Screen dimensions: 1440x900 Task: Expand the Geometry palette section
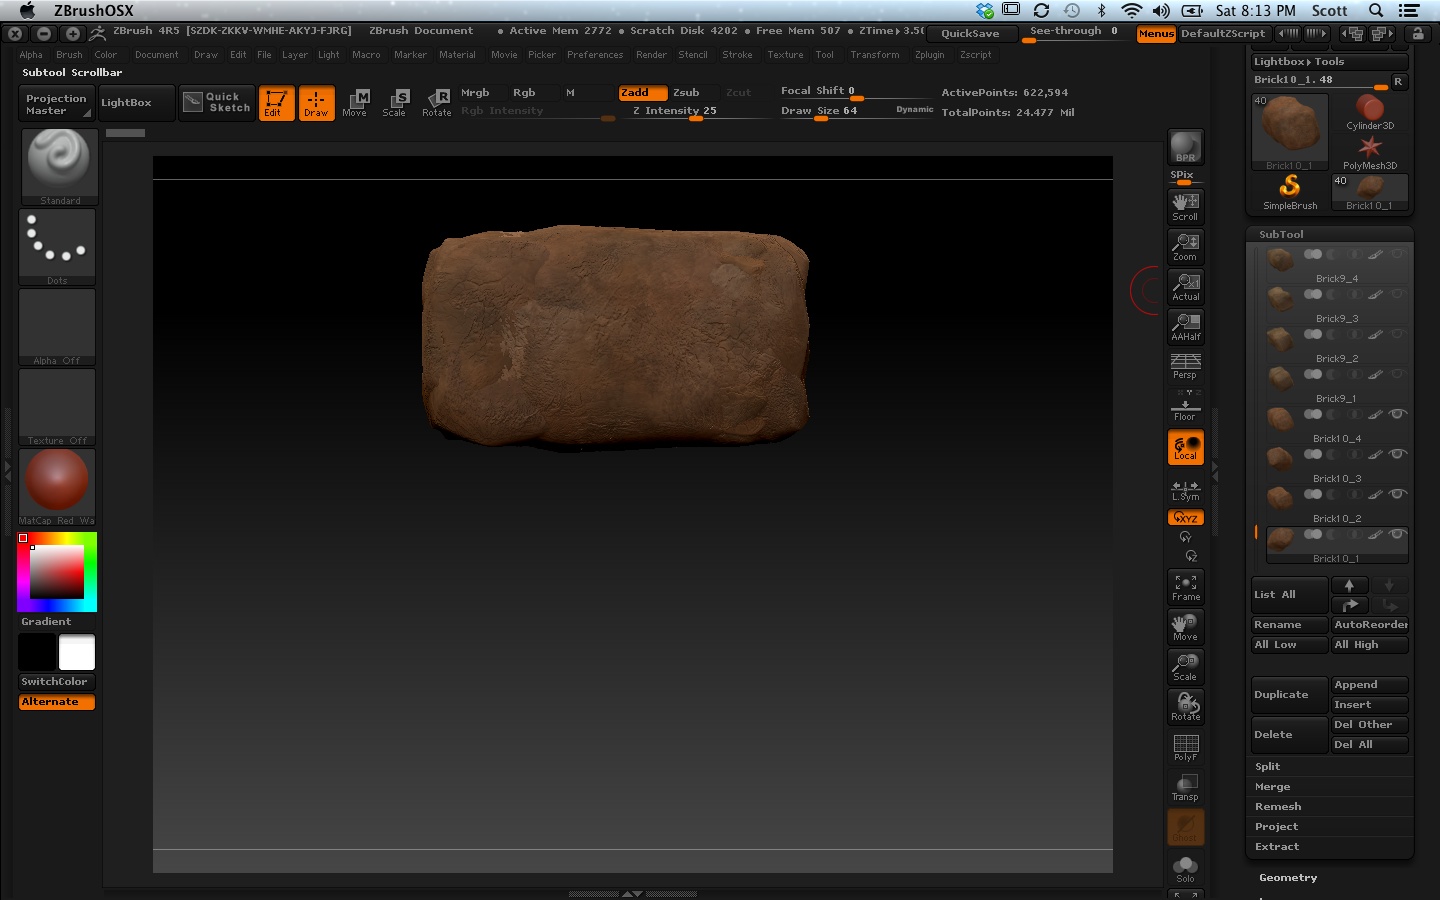point(1288,877)
